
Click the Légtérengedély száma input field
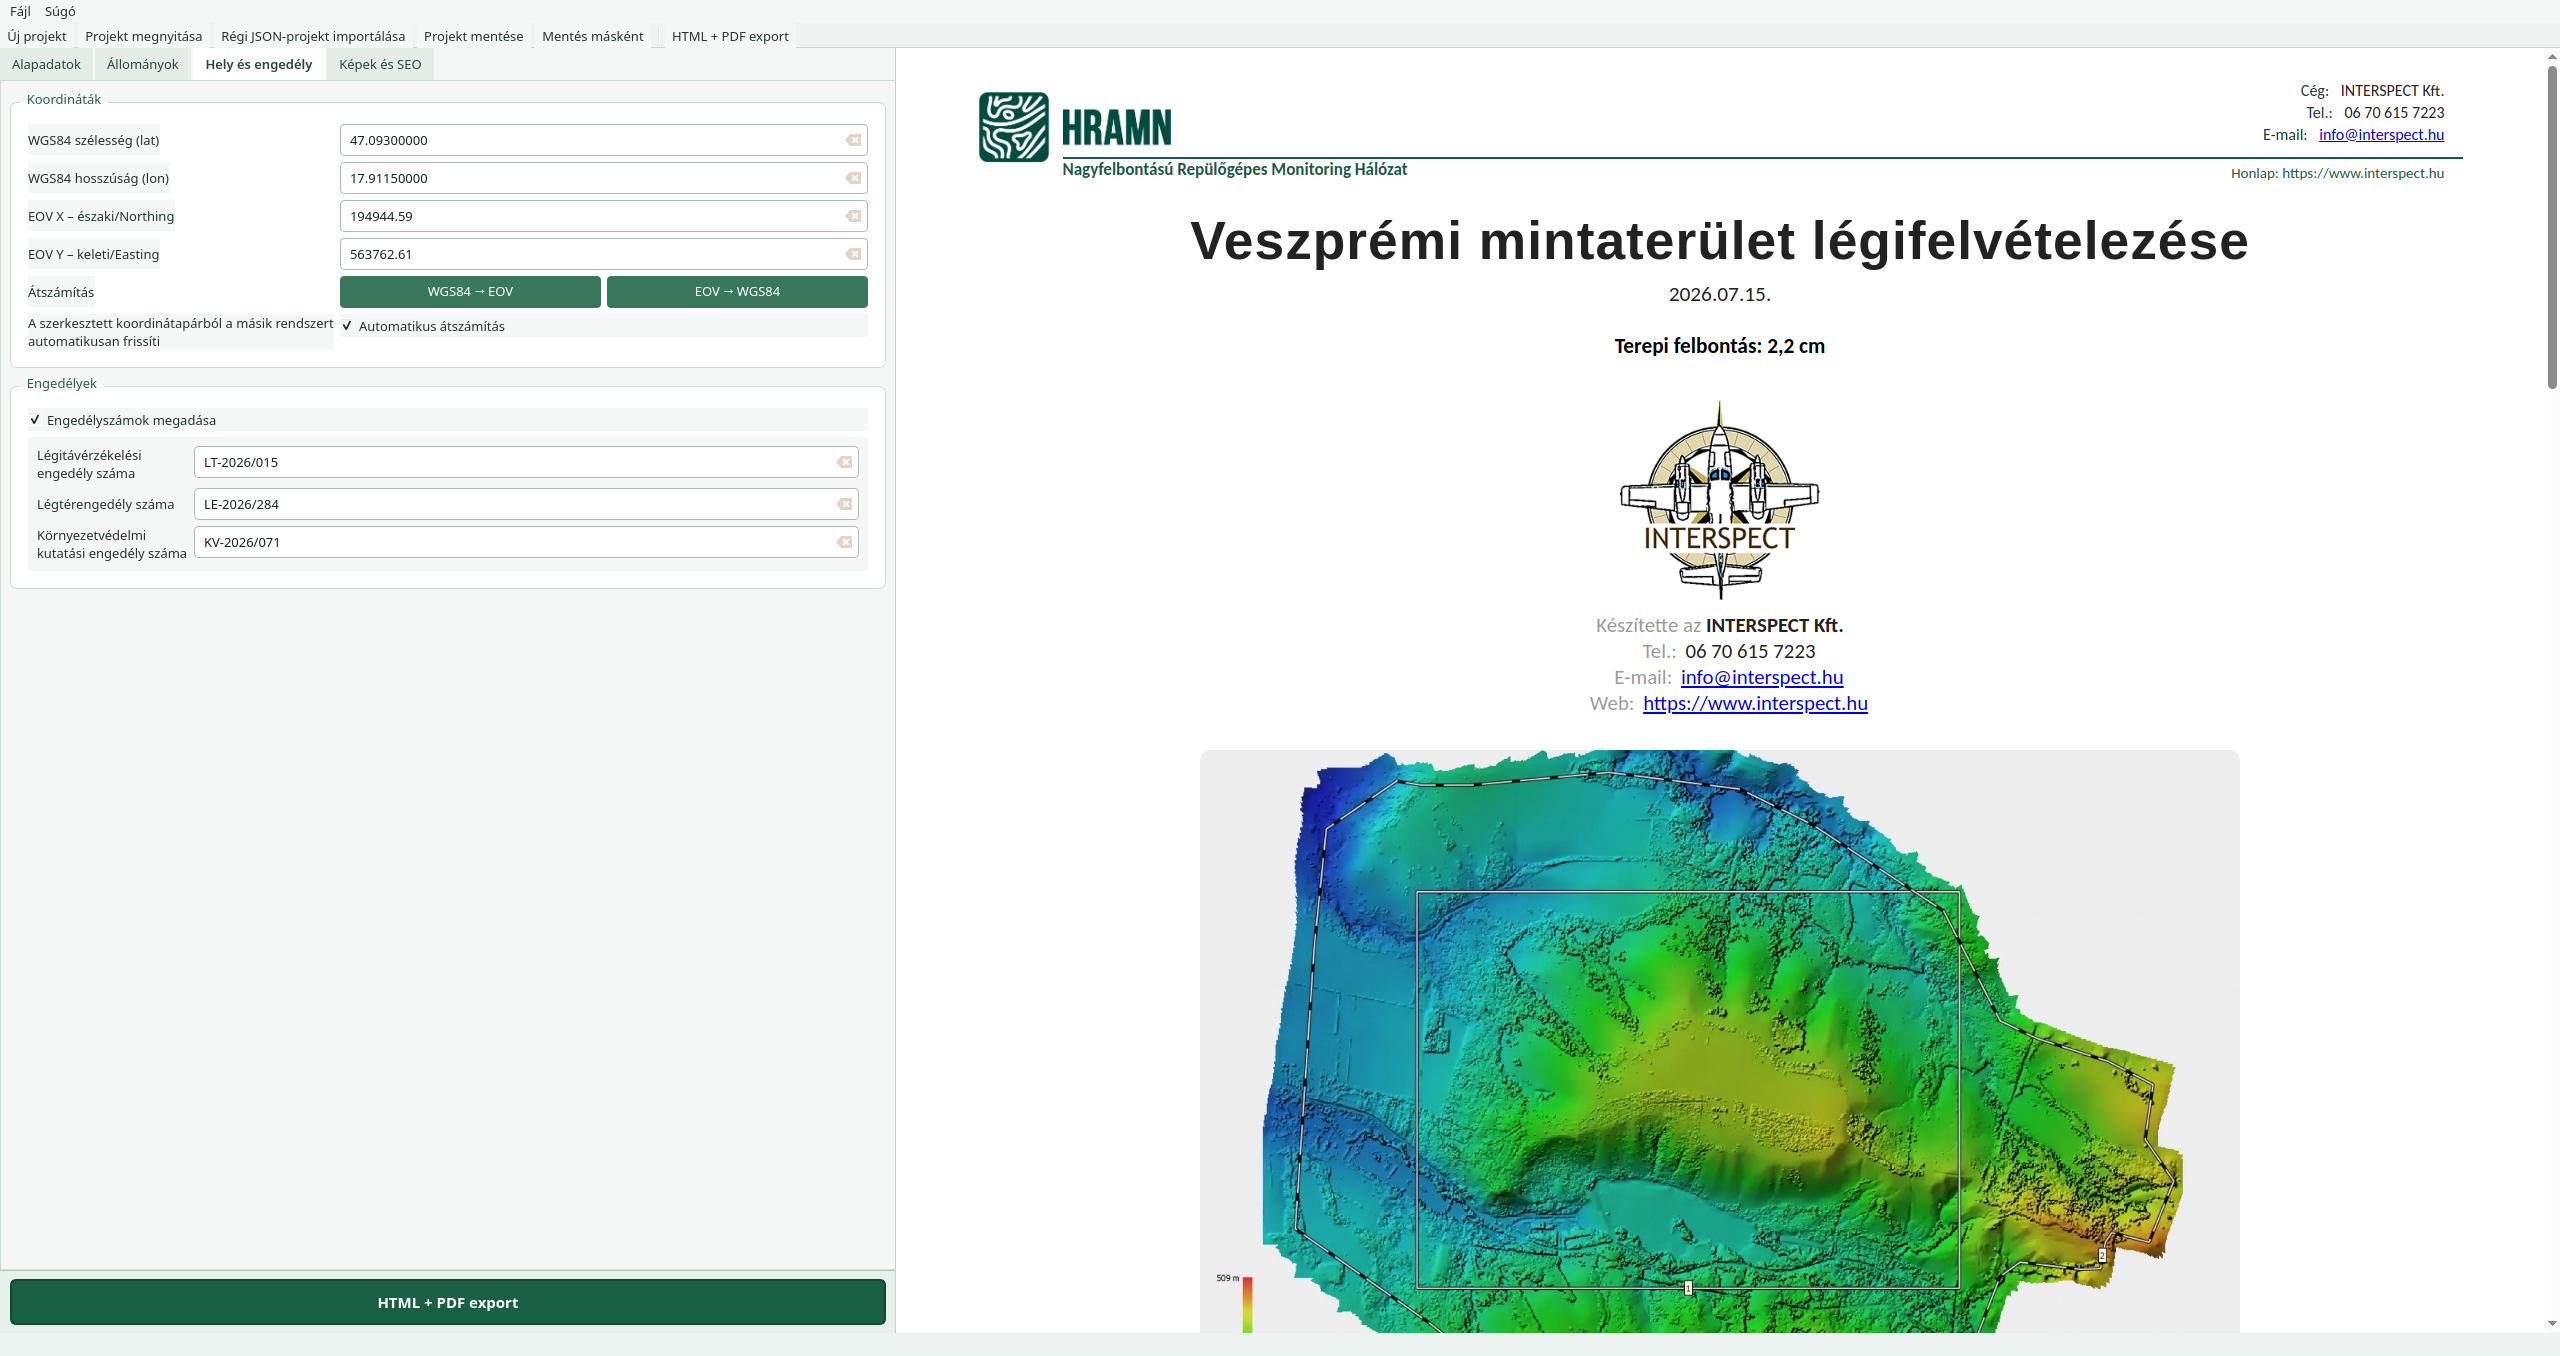click(526, 504)
